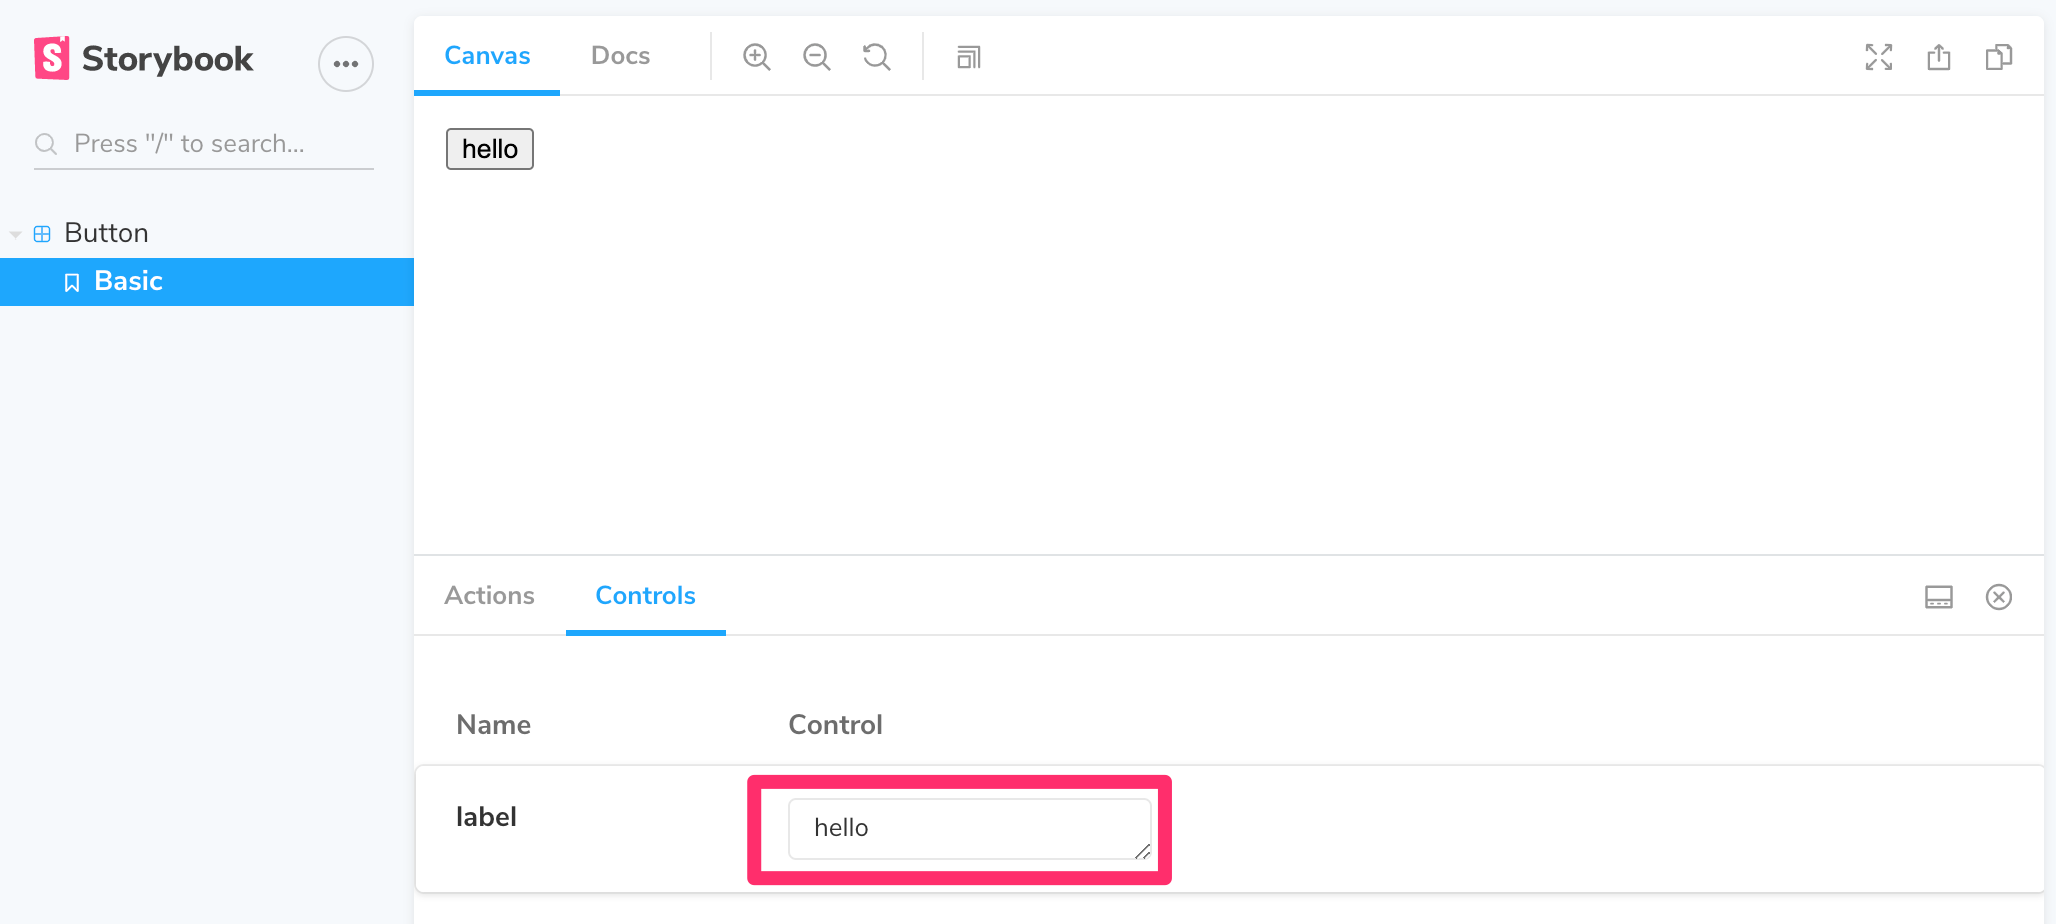Screen dimensions: 2056x924
Task: Collapse the Button component tree
Action: click(16, 234)
